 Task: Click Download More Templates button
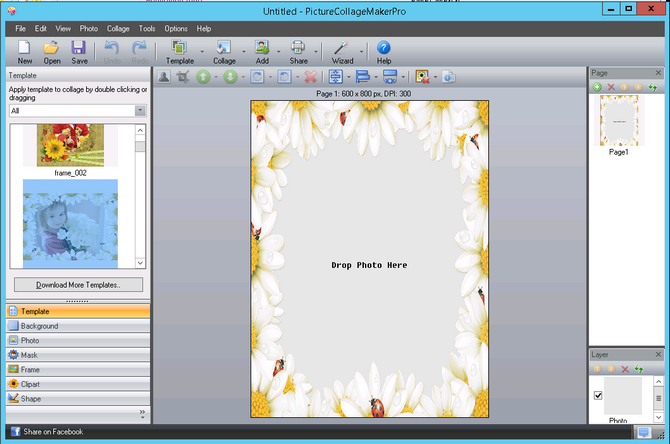coord(79,285)
